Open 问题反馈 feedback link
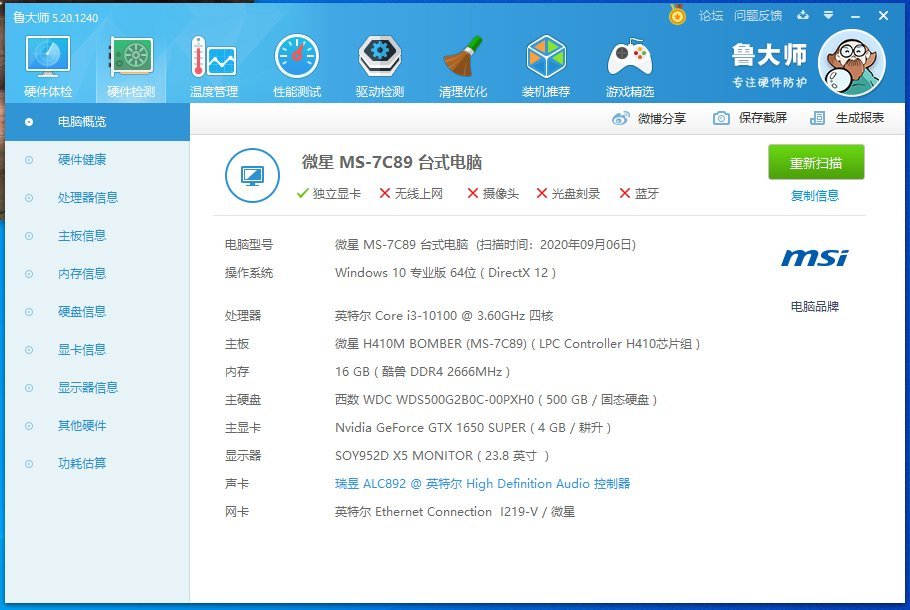 tap(758, 16)
